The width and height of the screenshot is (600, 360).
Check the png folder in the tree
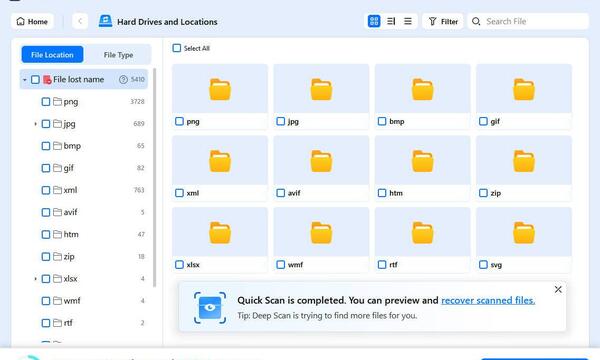(46, 102)
